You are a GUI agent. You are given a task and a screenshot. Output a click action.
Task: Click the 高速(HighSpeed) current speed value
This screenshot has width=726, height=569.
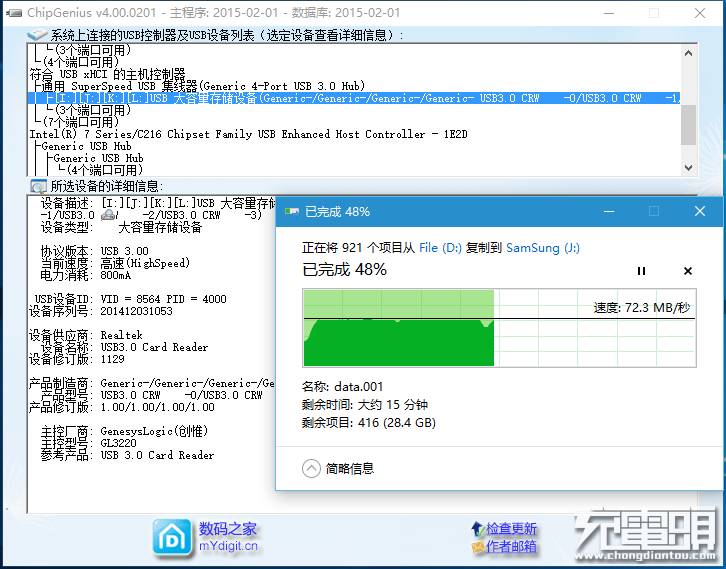coord(145,263)
